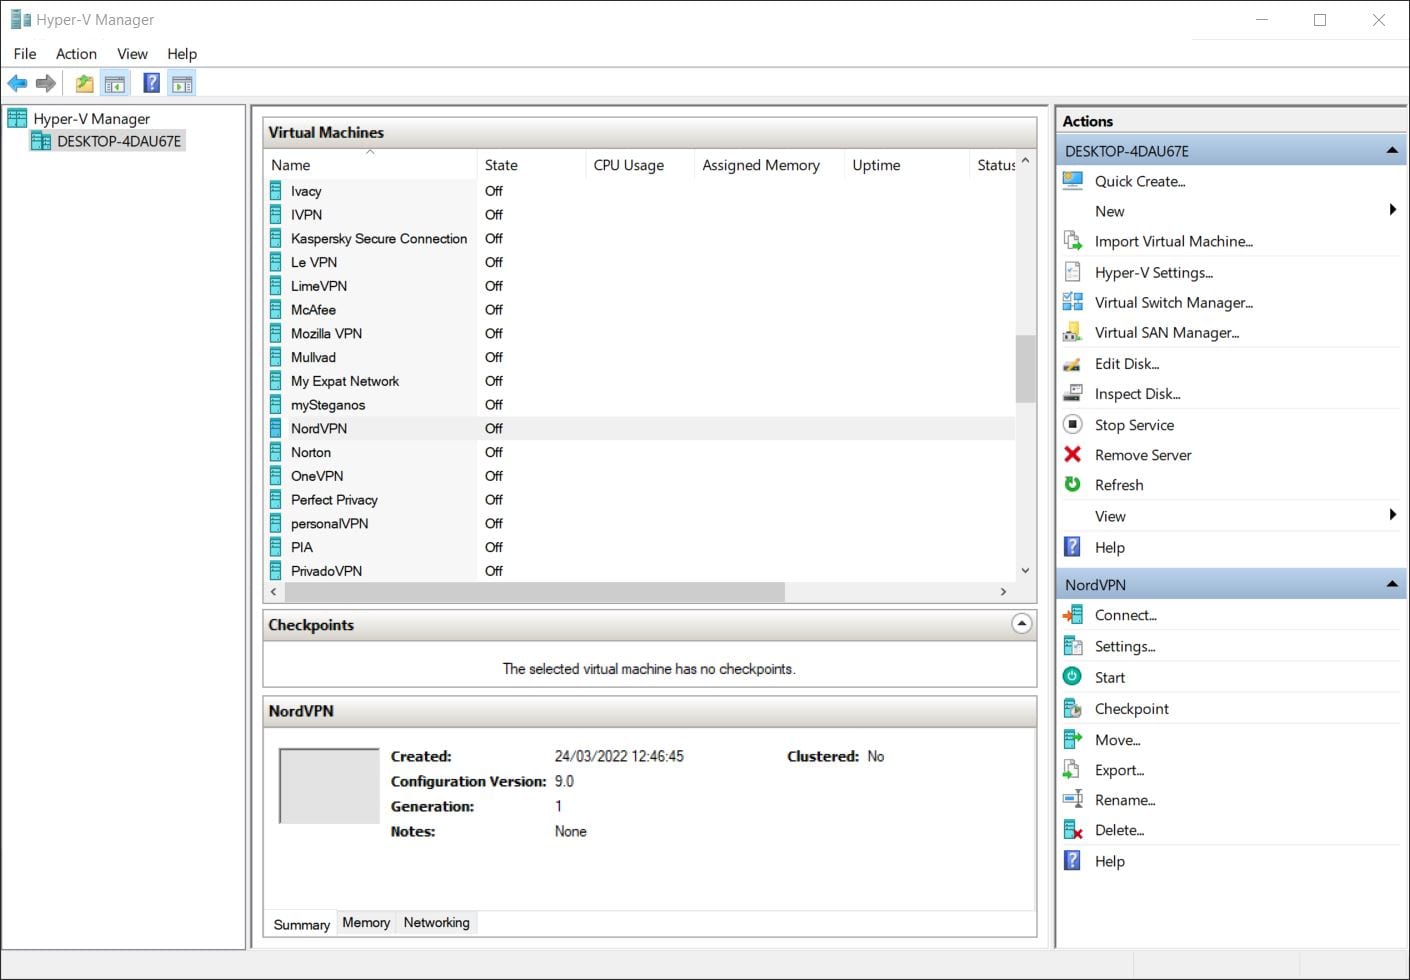Open the Help menu in menu bar
1410x980 pixels.
point(182,54)
